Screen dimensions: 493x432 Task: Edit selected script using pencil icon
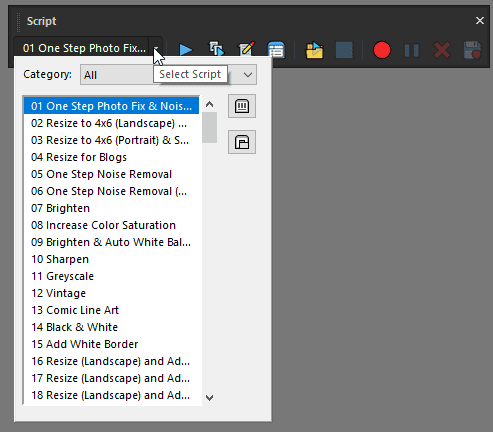click(x=246, y=49)
